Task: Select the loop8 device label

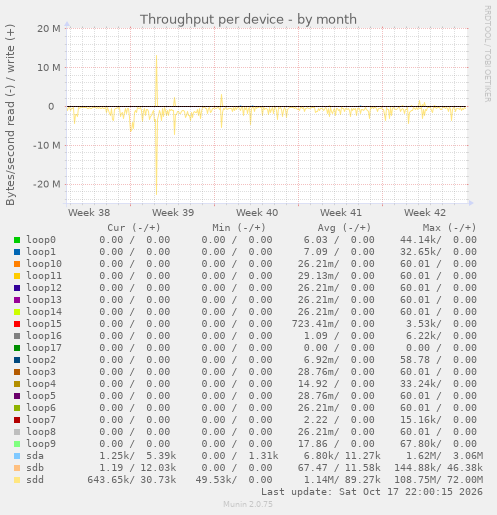Action: click(41, 432)
